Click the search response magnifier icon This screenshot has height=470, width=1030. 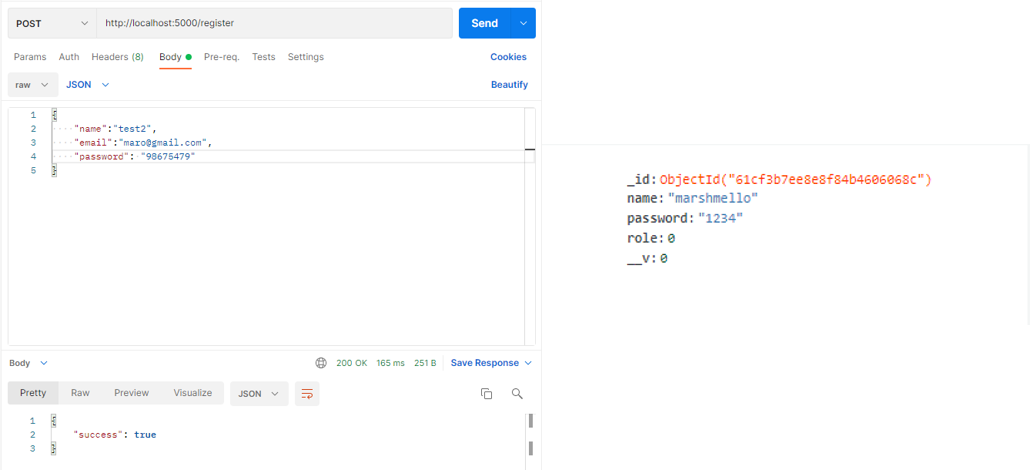click(517, 394)
